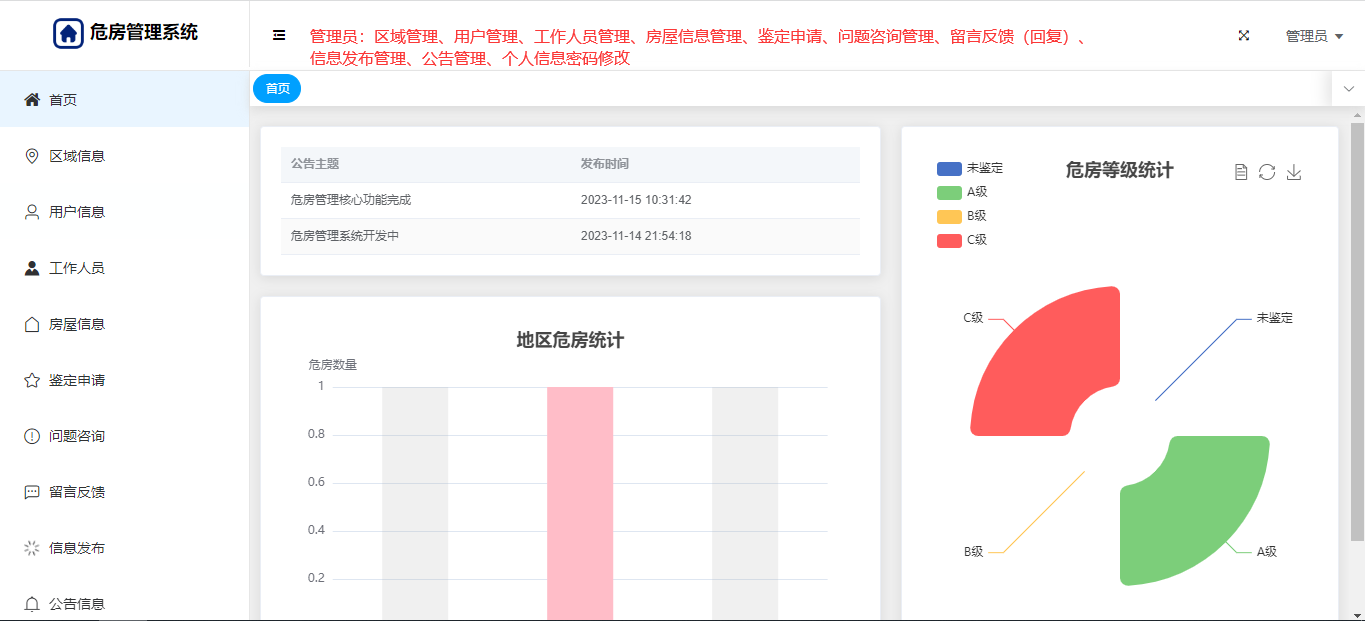Click the 问题咨询 sidebar item
Image resolution: width=1365 pixels, height=621 pixels.
(124, 436)
